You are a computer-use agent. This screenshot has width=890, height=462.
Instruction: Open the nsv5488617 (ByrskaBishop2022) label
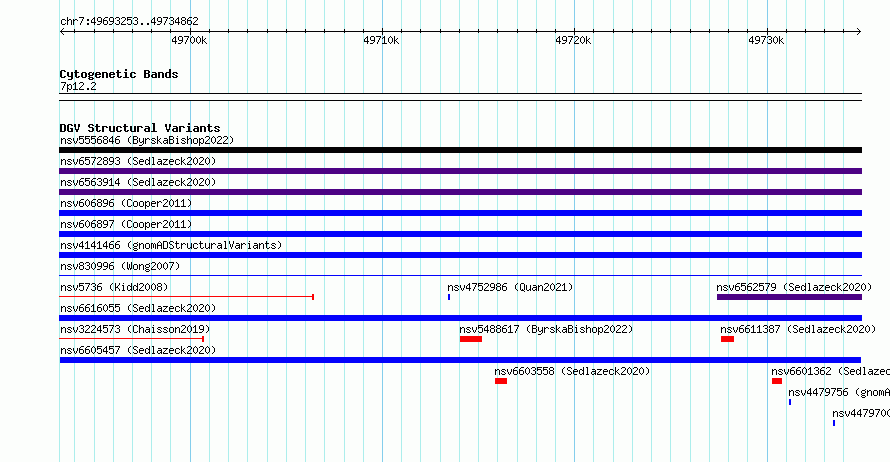(x=546, y=329)
